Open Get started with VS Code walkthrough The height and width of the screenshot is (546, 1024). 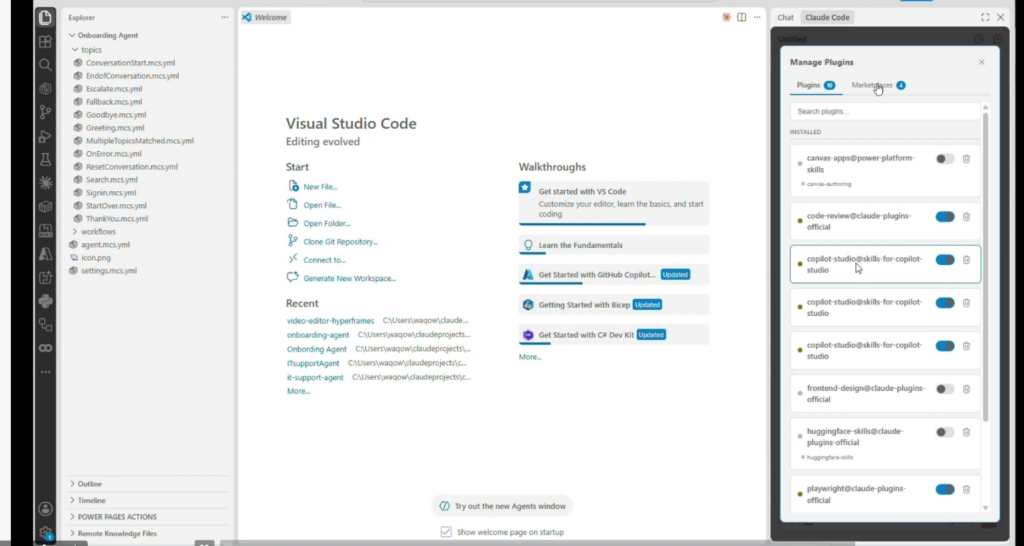[614, 203]
